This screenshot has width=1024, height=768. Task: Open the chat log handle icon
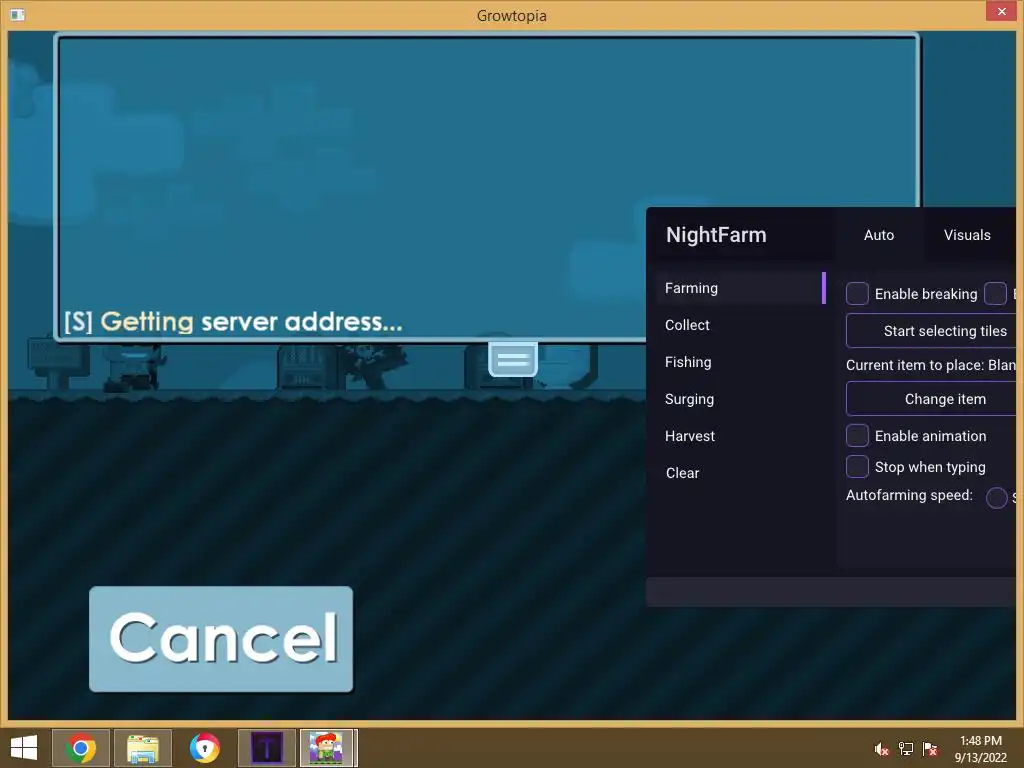(x=513, y=359)
